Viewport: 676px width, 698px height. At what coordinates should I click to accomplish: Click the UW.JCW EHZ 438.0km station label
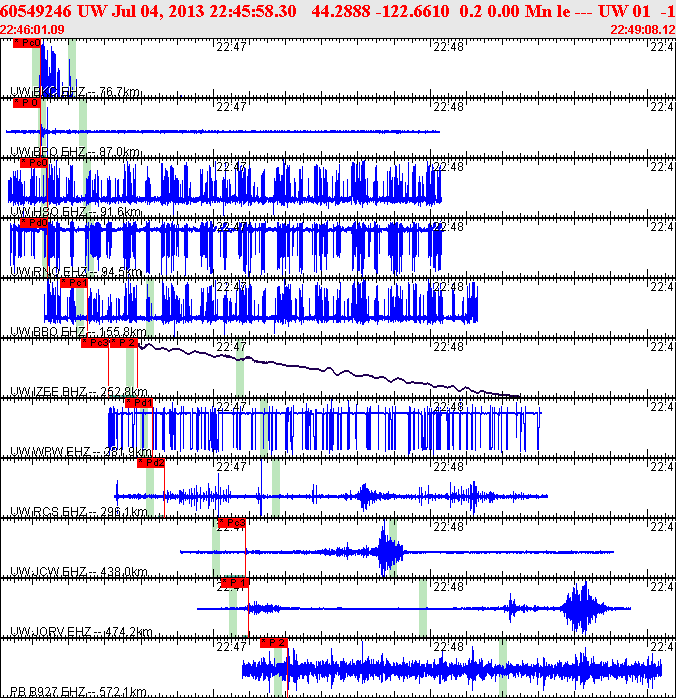point(79,572)
